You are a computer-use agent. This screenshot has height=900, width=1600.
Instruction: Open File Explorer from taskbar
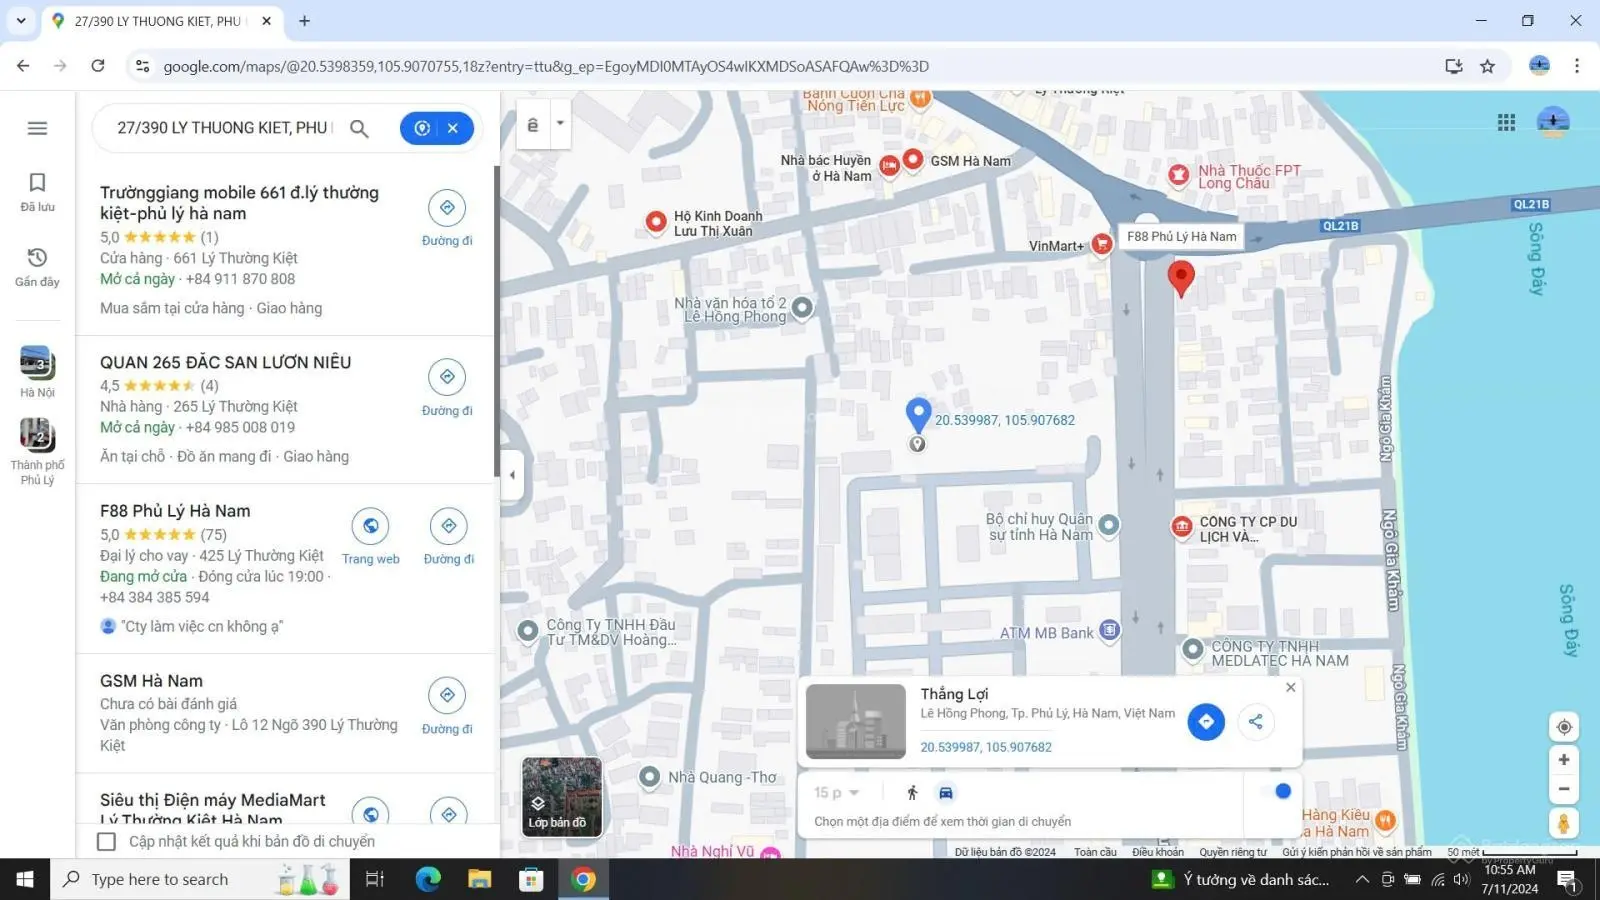point(480,879)
